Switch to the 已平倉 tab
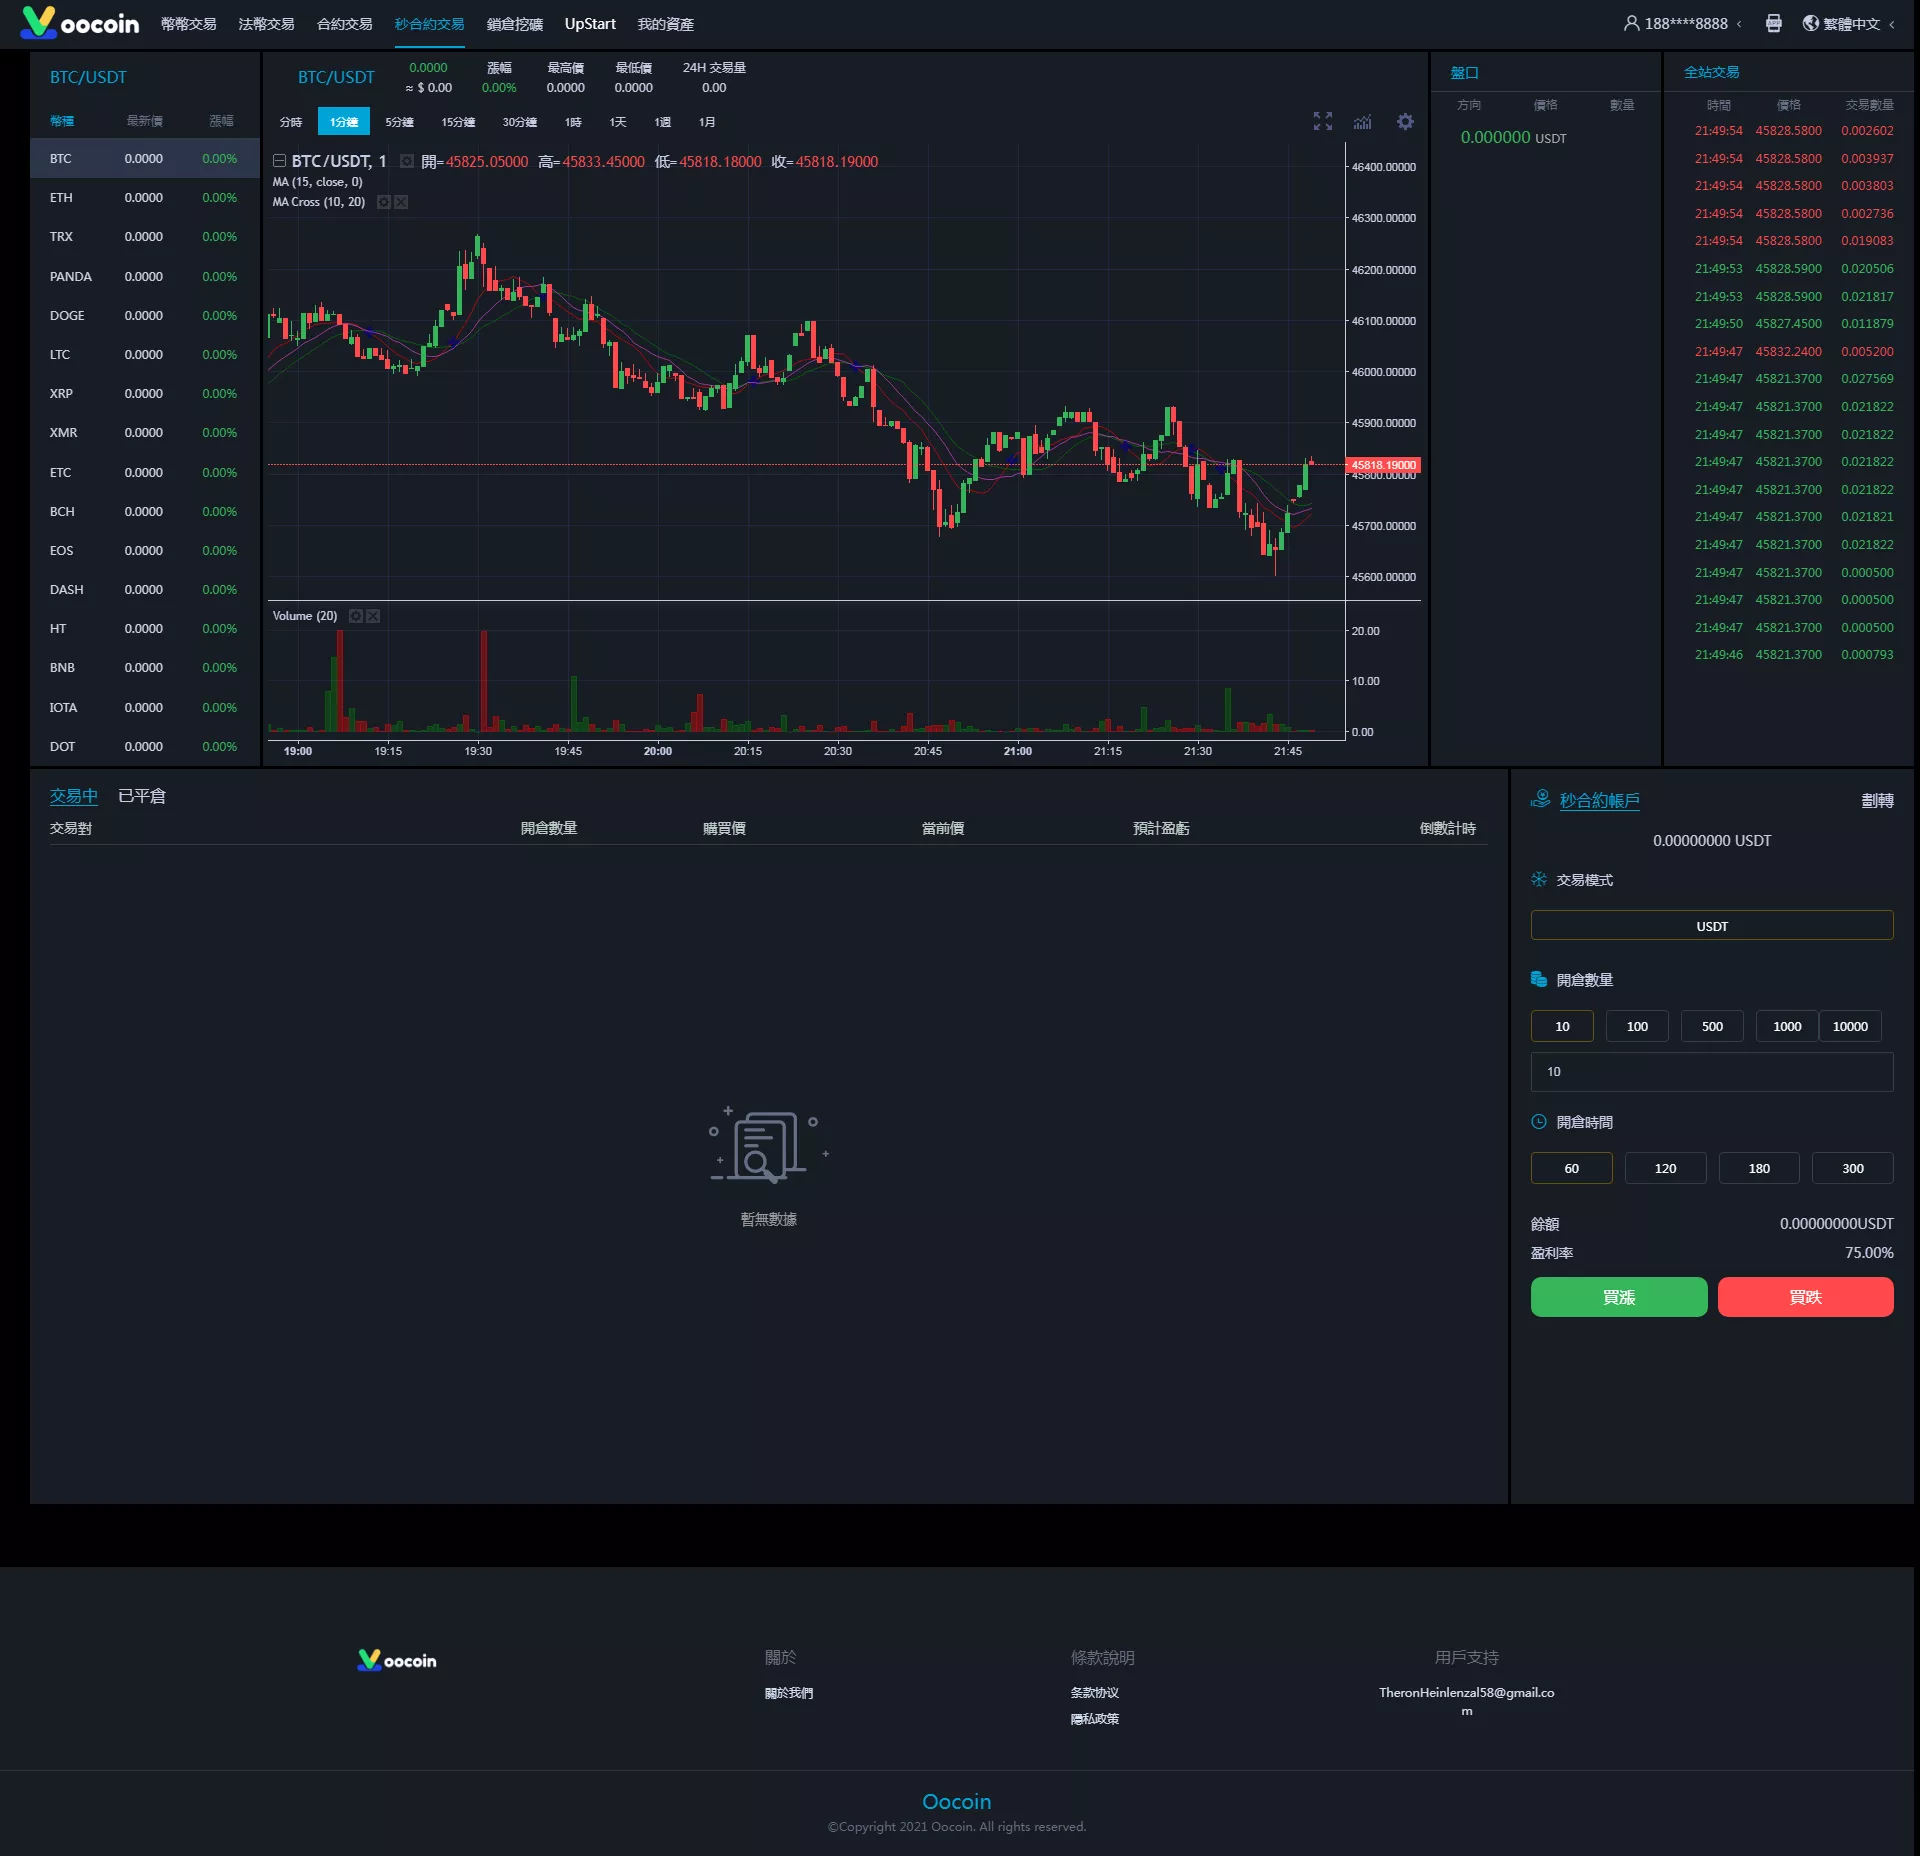The image size is (1920, 1856). [x=142, y=796]
